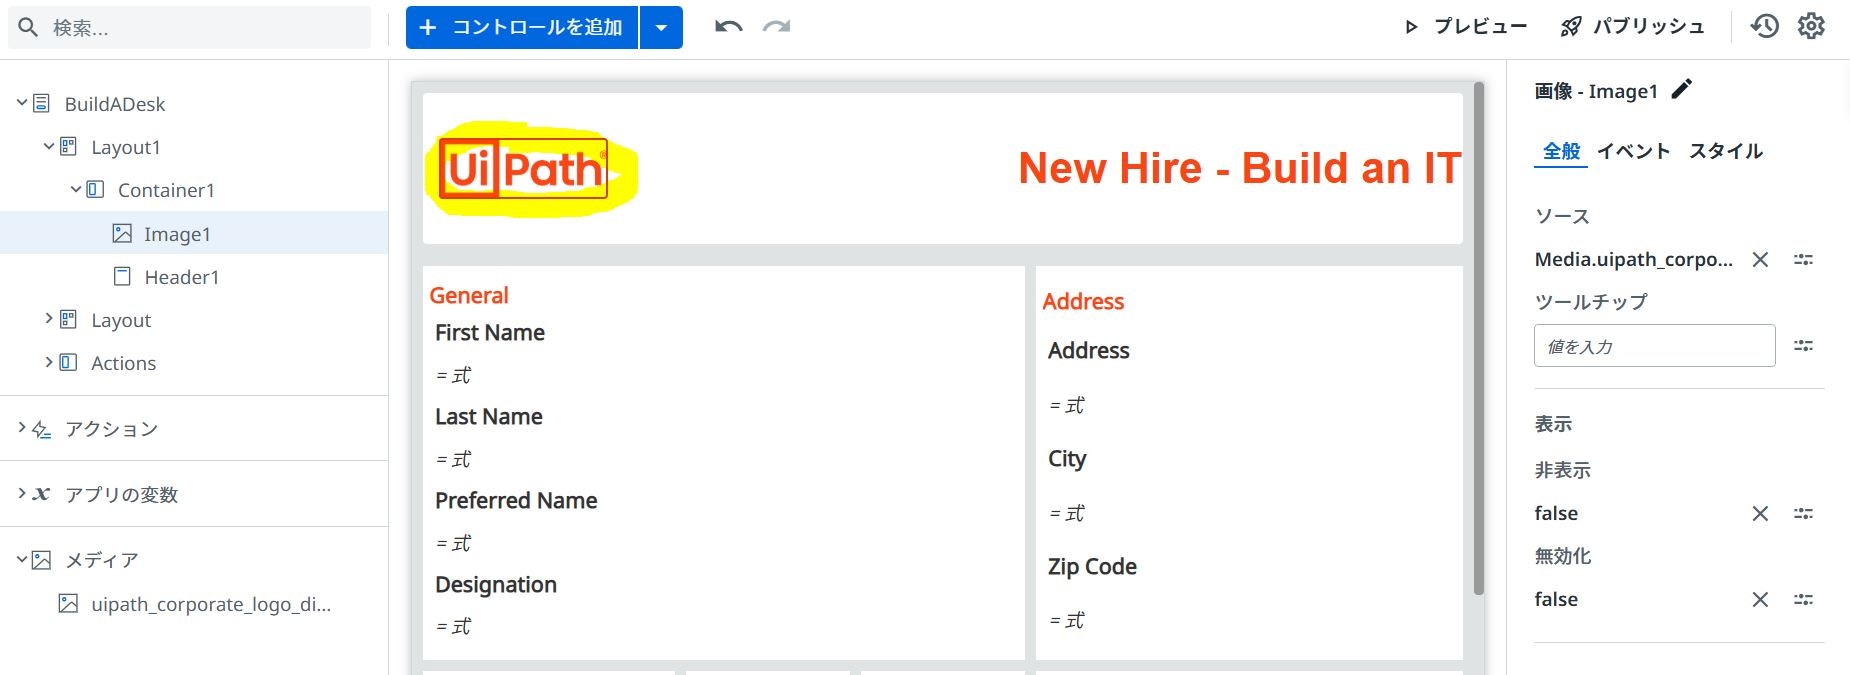Select Layout1 in the tree

pos(126,147)
